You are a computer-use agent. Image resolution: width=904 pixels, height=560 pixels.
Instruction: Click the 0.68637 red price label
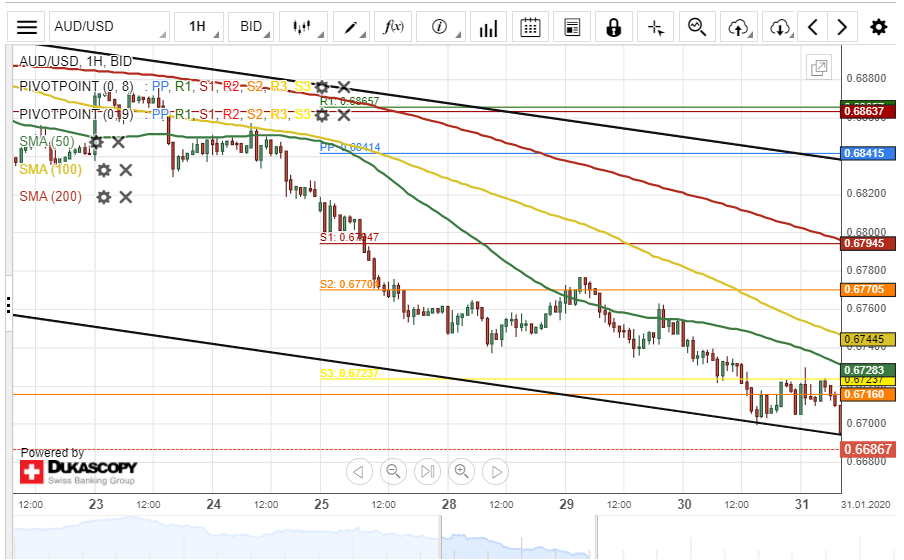coord(868,111)
